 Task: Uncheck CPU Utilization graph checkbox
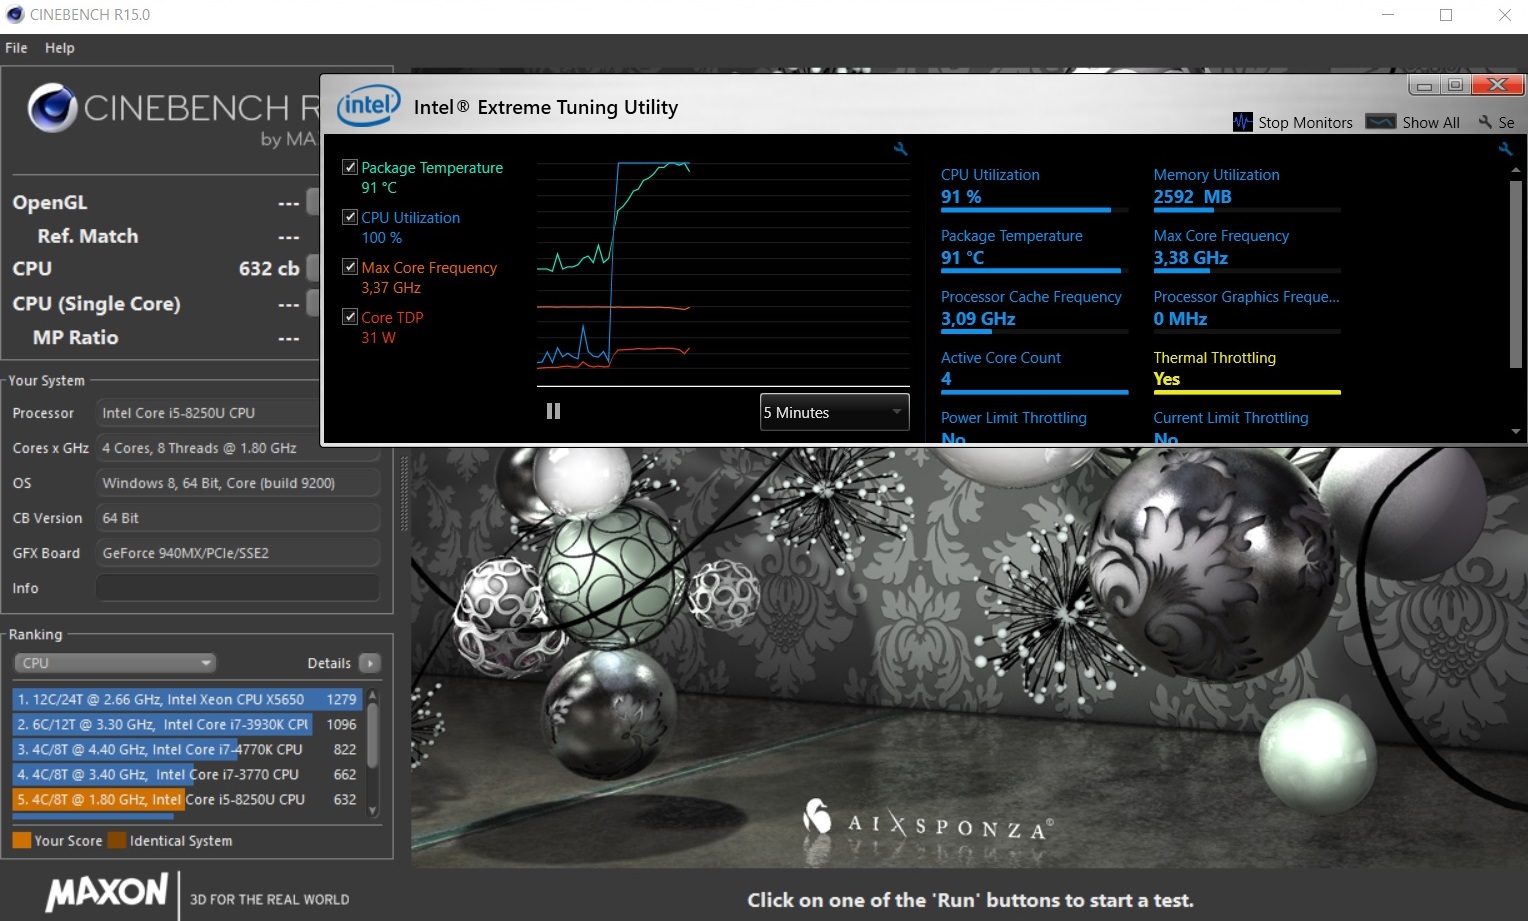coord(350,217)
